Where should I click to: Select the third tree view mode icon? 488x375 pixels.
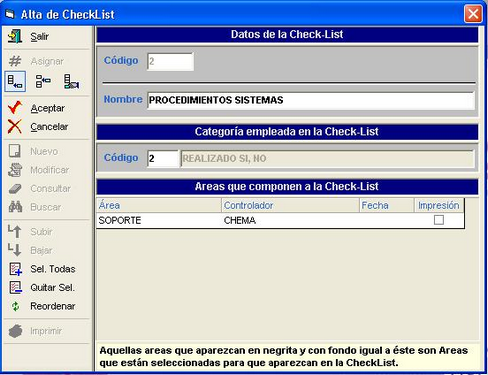[71, 81]
